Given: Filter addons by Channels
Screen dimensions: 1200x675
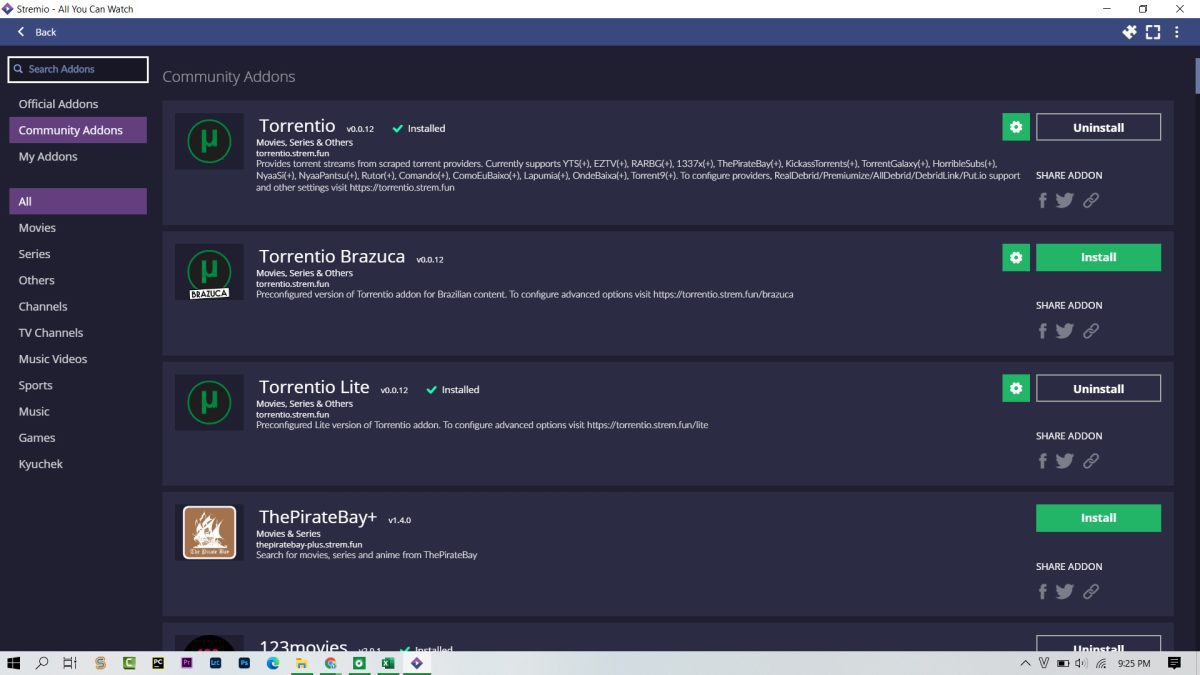Looking at the screenshot, I should [x=78, y=306].
